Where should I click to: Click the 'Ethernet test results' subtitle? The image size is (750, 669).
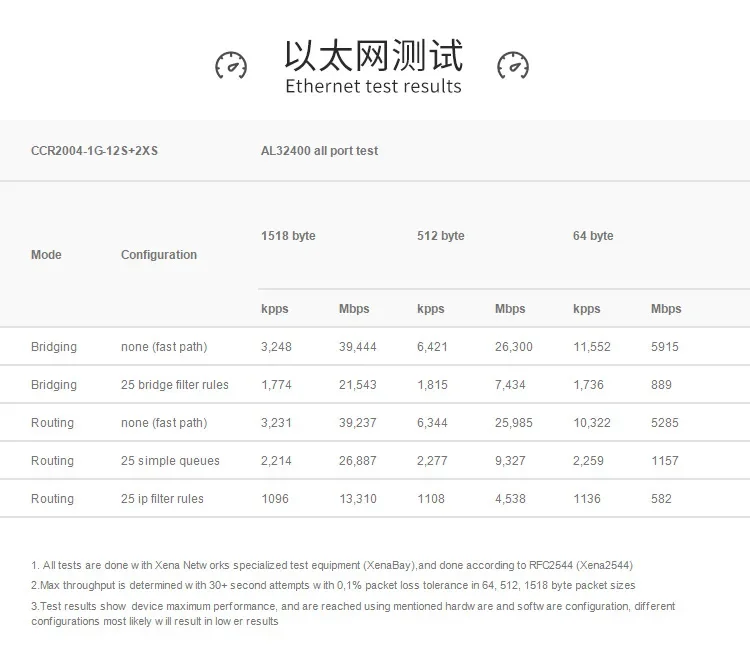coord(374,87)
